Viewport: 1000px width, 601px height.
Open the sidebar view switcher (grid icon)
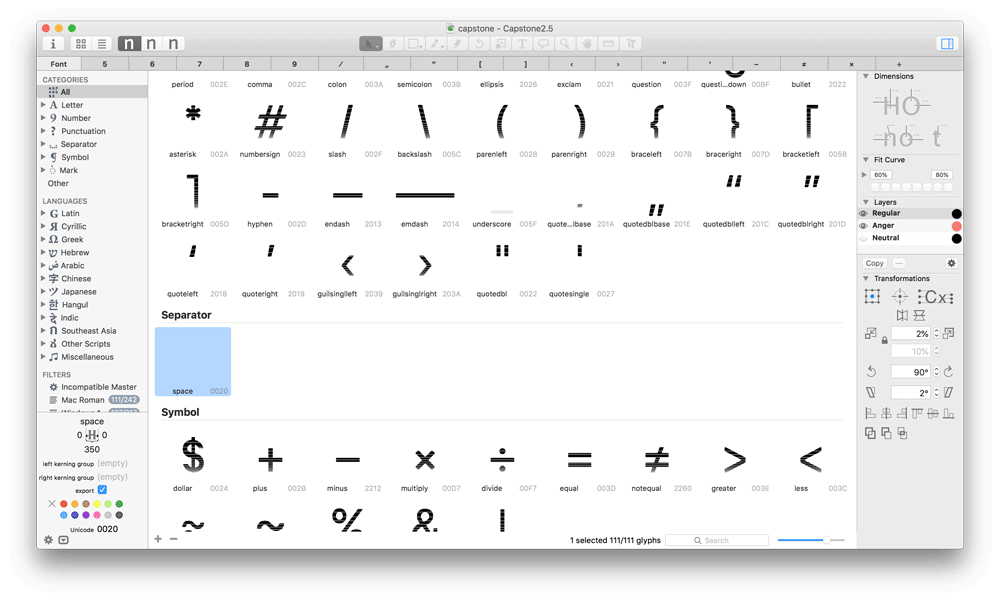coord(81,44)
